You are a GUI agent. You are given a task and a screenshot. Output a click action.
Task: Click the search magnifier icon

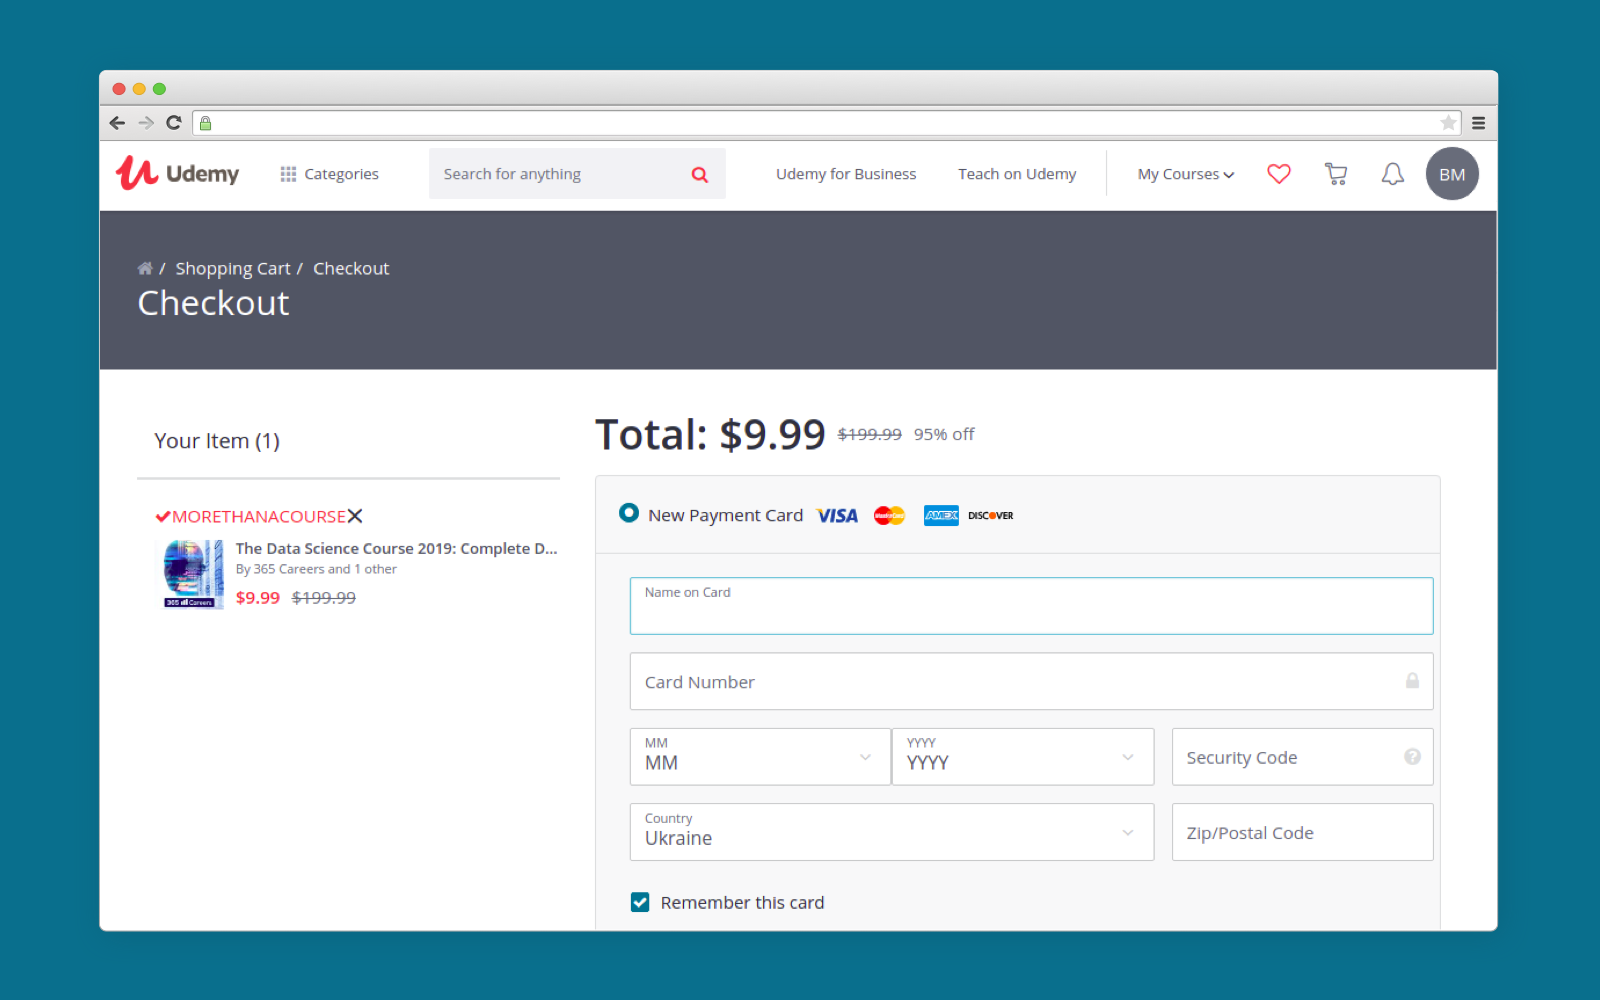[x=700, y=174]
